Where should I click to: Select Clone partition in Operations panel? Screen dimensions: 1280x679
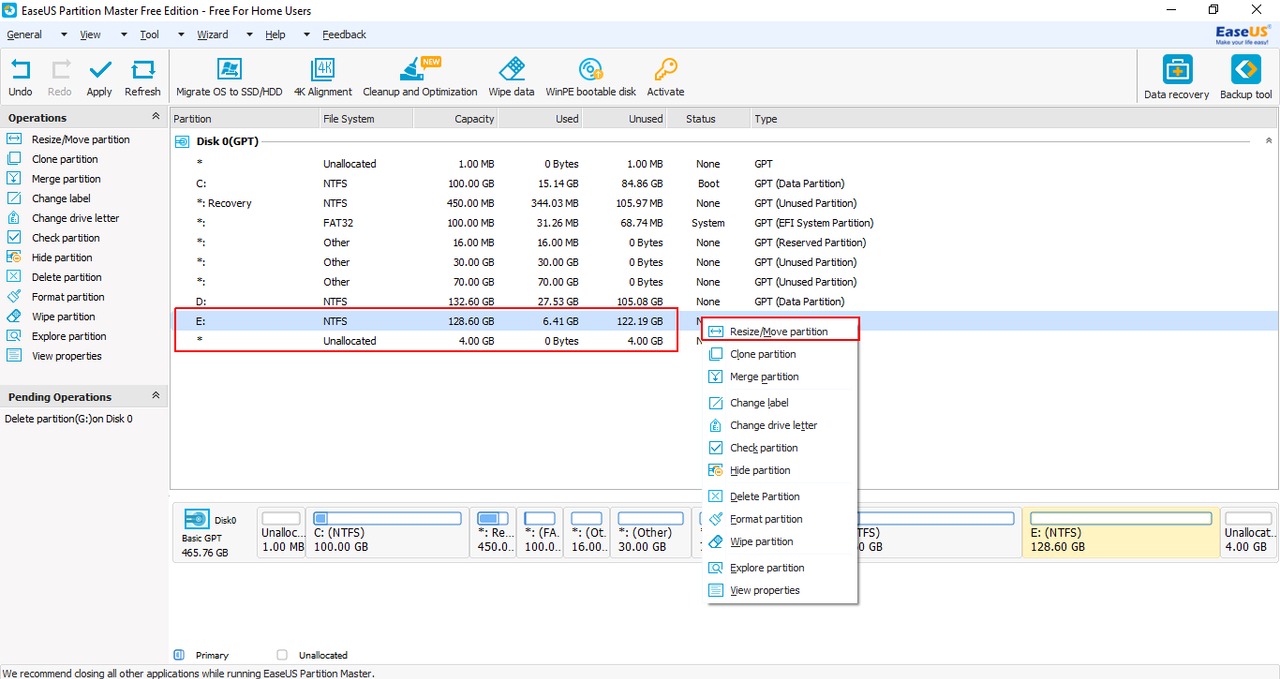coord(52,159)
